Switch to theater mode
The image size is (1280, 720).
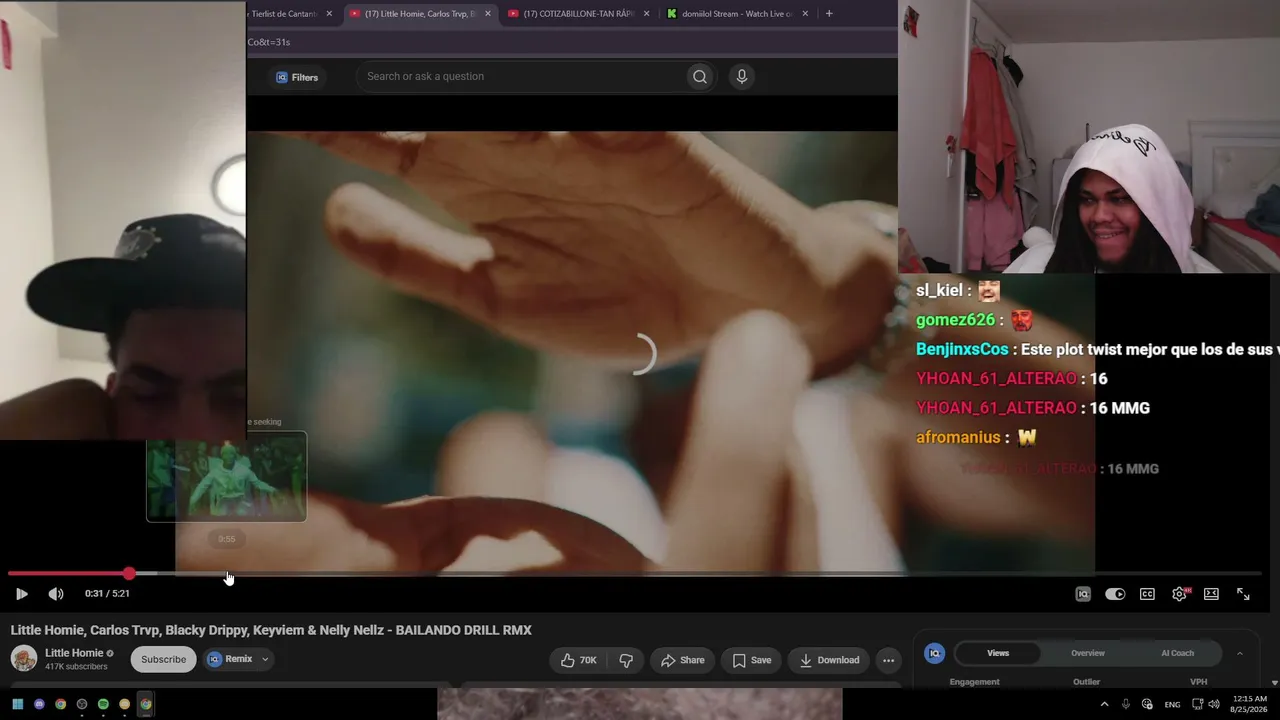[1211, 594]
